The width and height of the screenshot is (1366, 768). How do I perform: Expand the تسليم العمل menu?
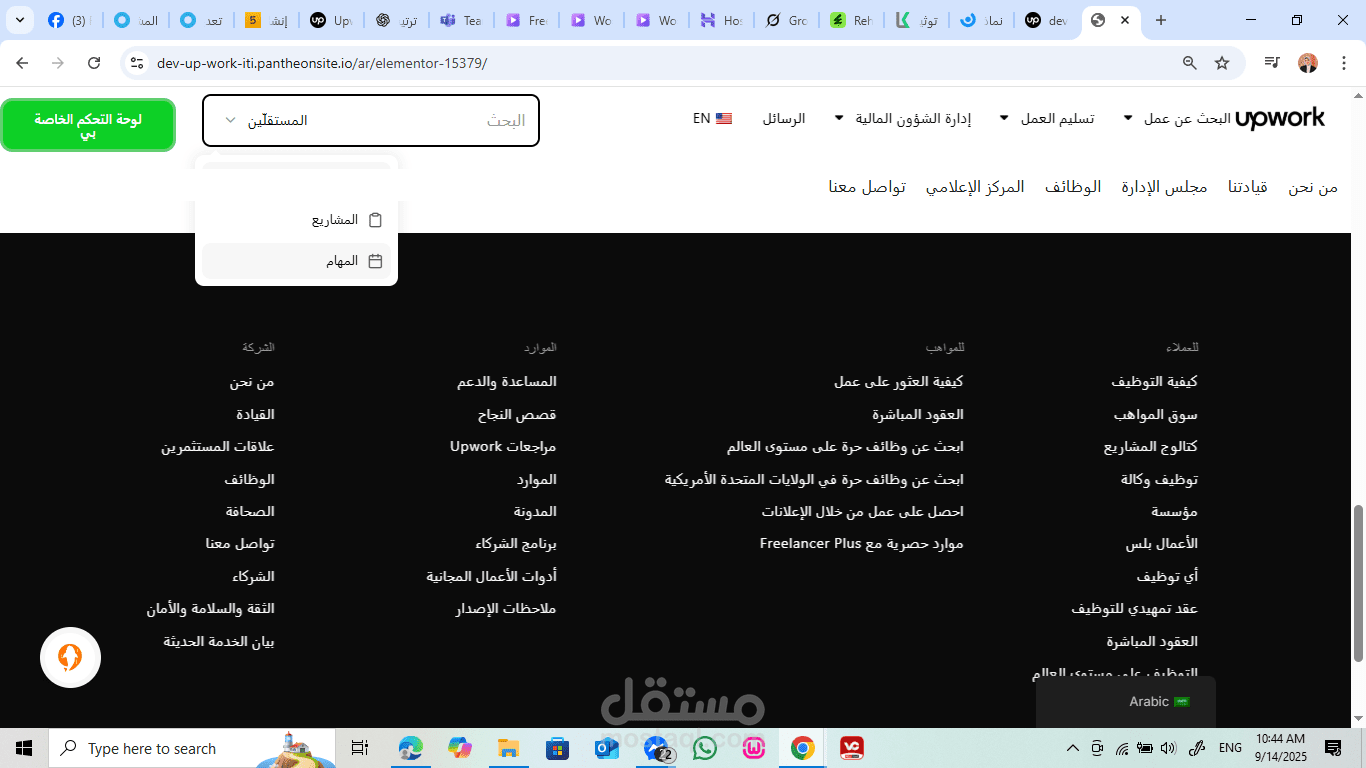pyautogui.click(x=1047, y=119)
